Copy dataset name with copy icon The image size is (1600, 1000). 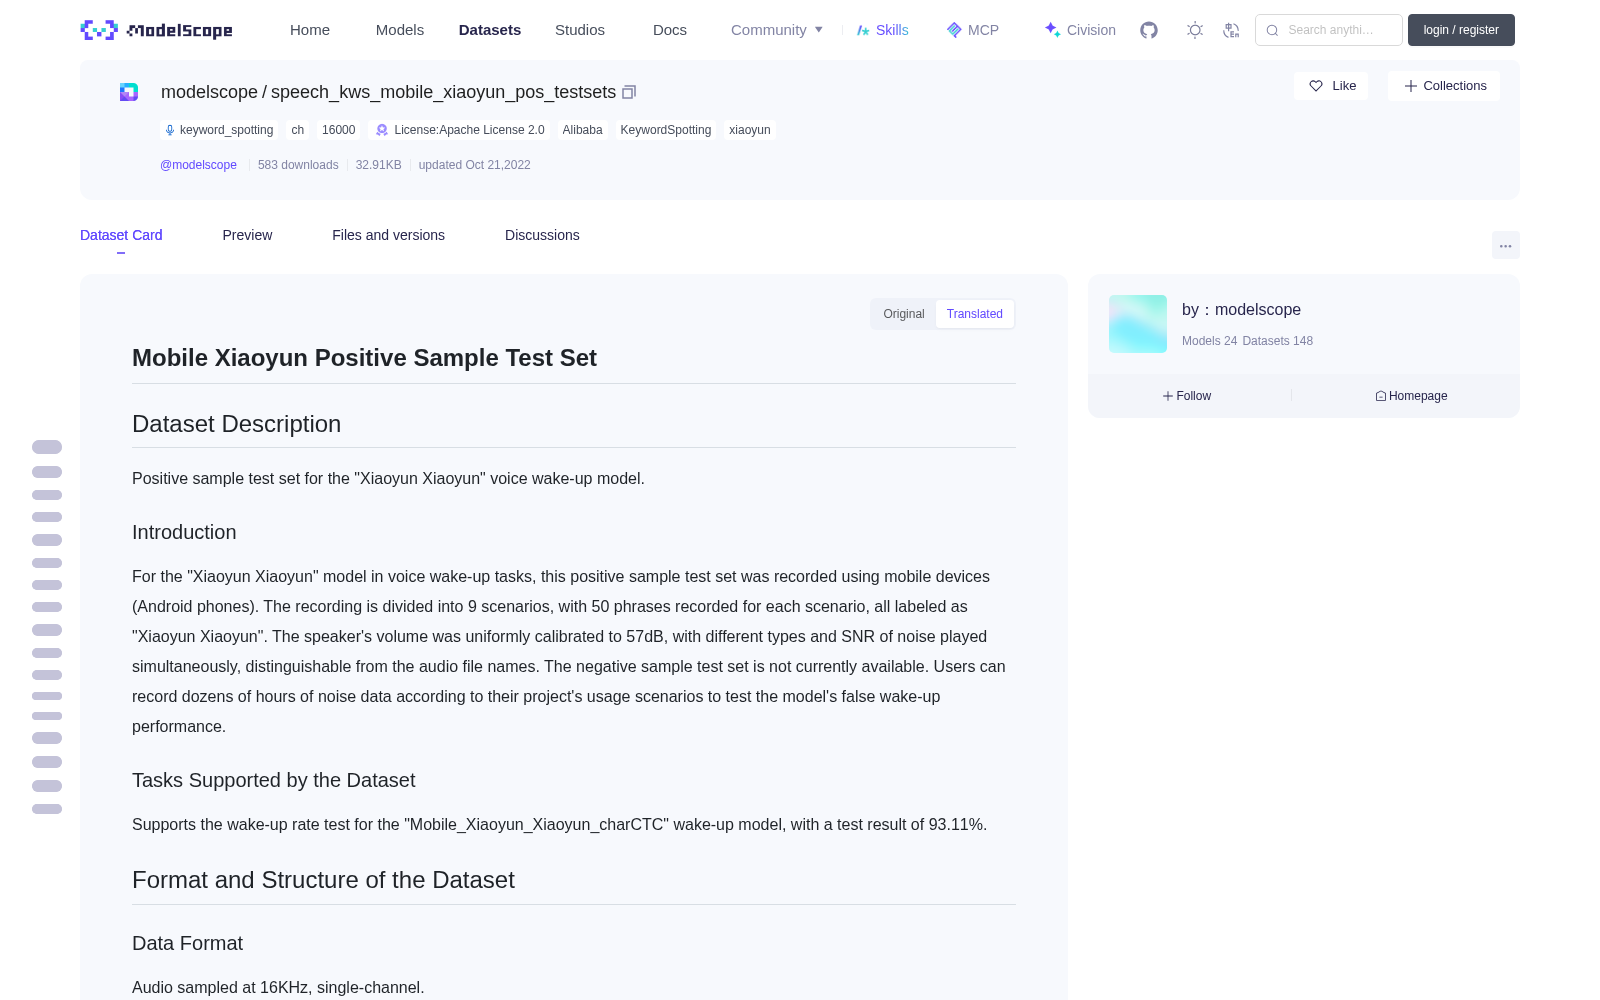click(x=629, y=92)
